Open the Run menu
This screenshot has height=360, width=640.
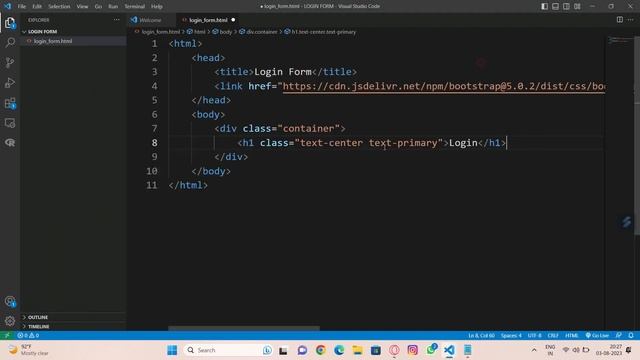(x=113, y=7)
